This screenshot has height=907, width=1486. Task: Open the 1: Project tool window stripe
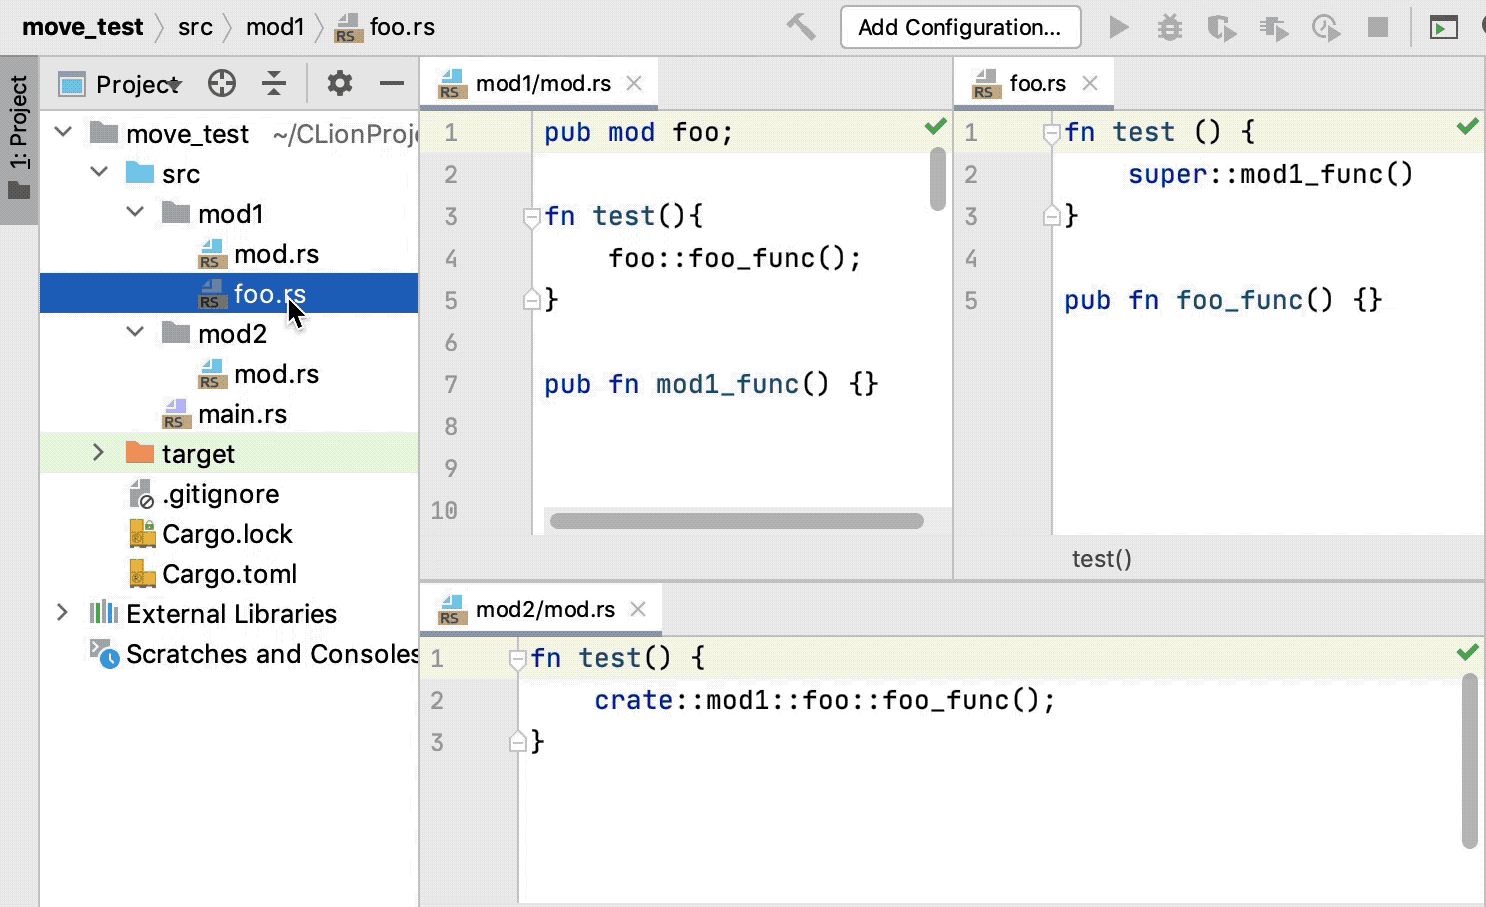(19, 138)
